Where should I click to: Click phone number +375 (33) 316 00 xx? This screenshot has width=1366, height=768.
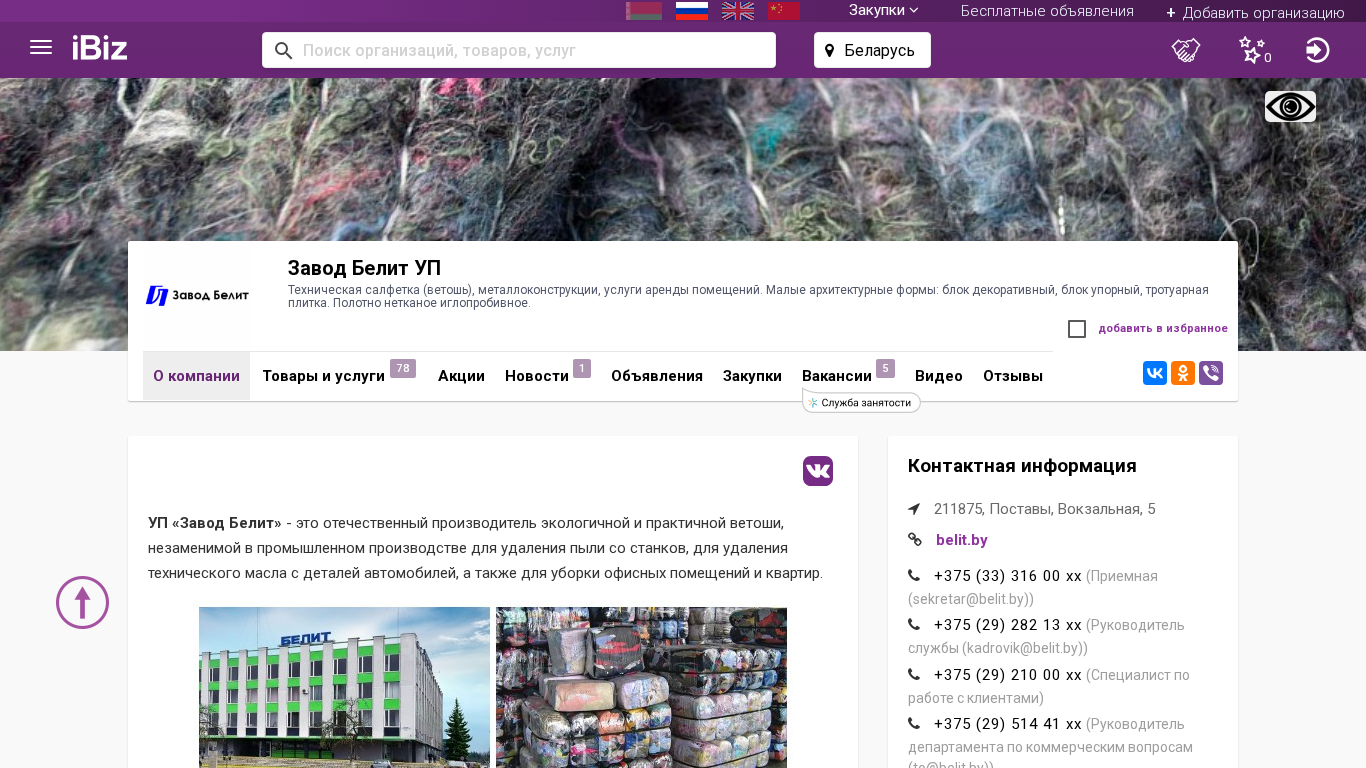pyautogui.click(x=1008, y=576)
